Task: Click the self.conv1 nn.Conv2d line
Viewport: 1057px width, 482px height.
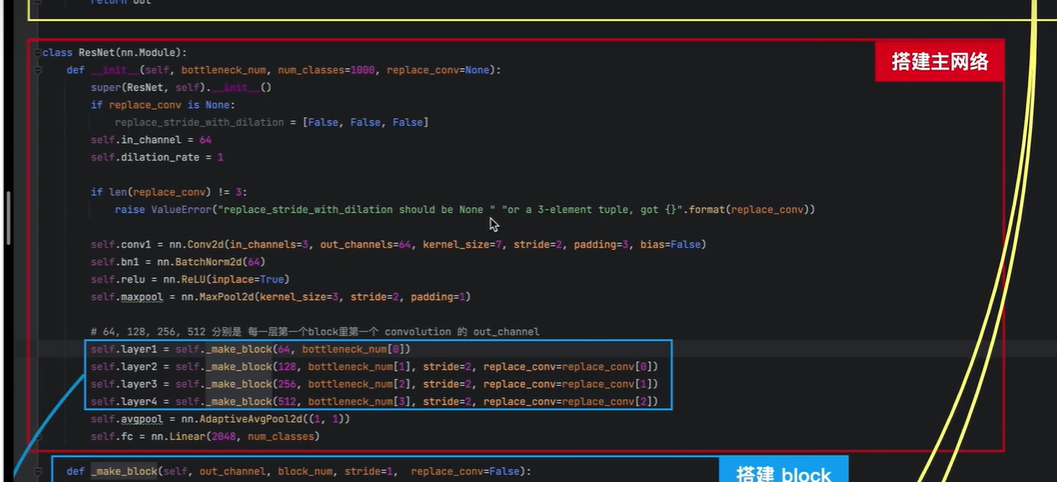Action: [398, 244]
